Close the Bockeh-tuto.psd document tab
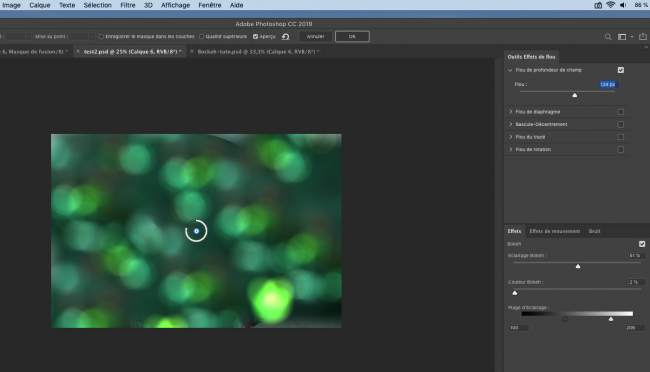This screenshot has width=650, height=372. click(x=192, y=51)
